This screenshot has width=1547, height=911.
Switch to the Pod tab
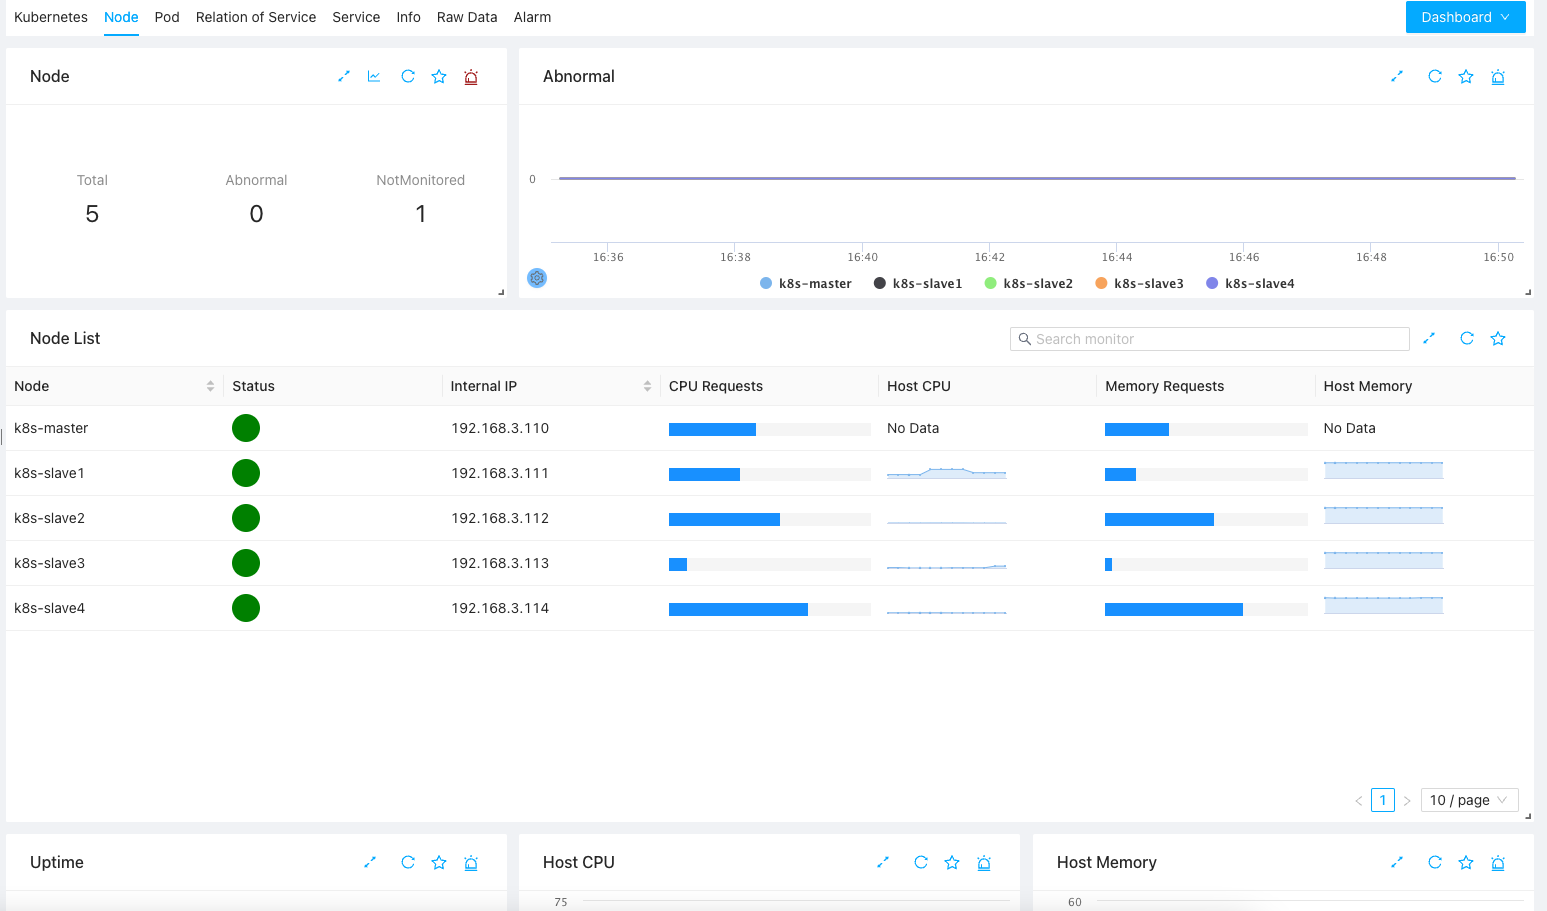(167, 17)
